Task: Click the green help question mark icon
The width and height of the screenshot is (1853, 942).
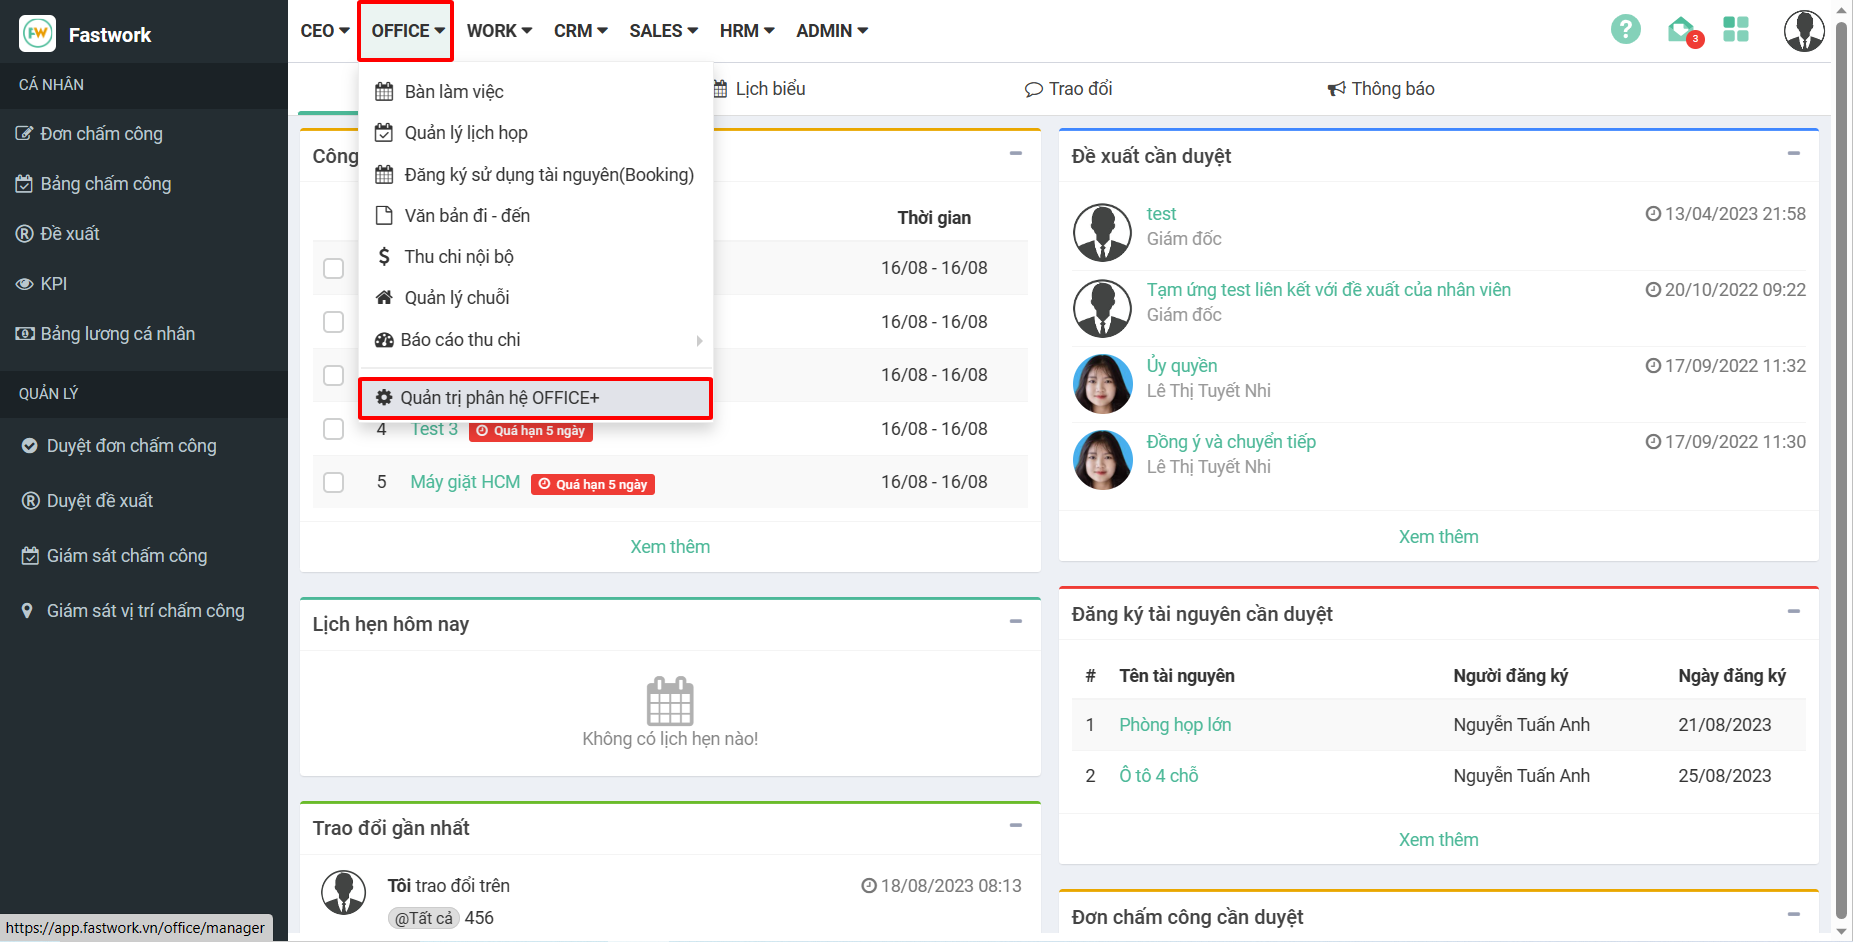Action: pyautogui.click(x=1625, y=30)
